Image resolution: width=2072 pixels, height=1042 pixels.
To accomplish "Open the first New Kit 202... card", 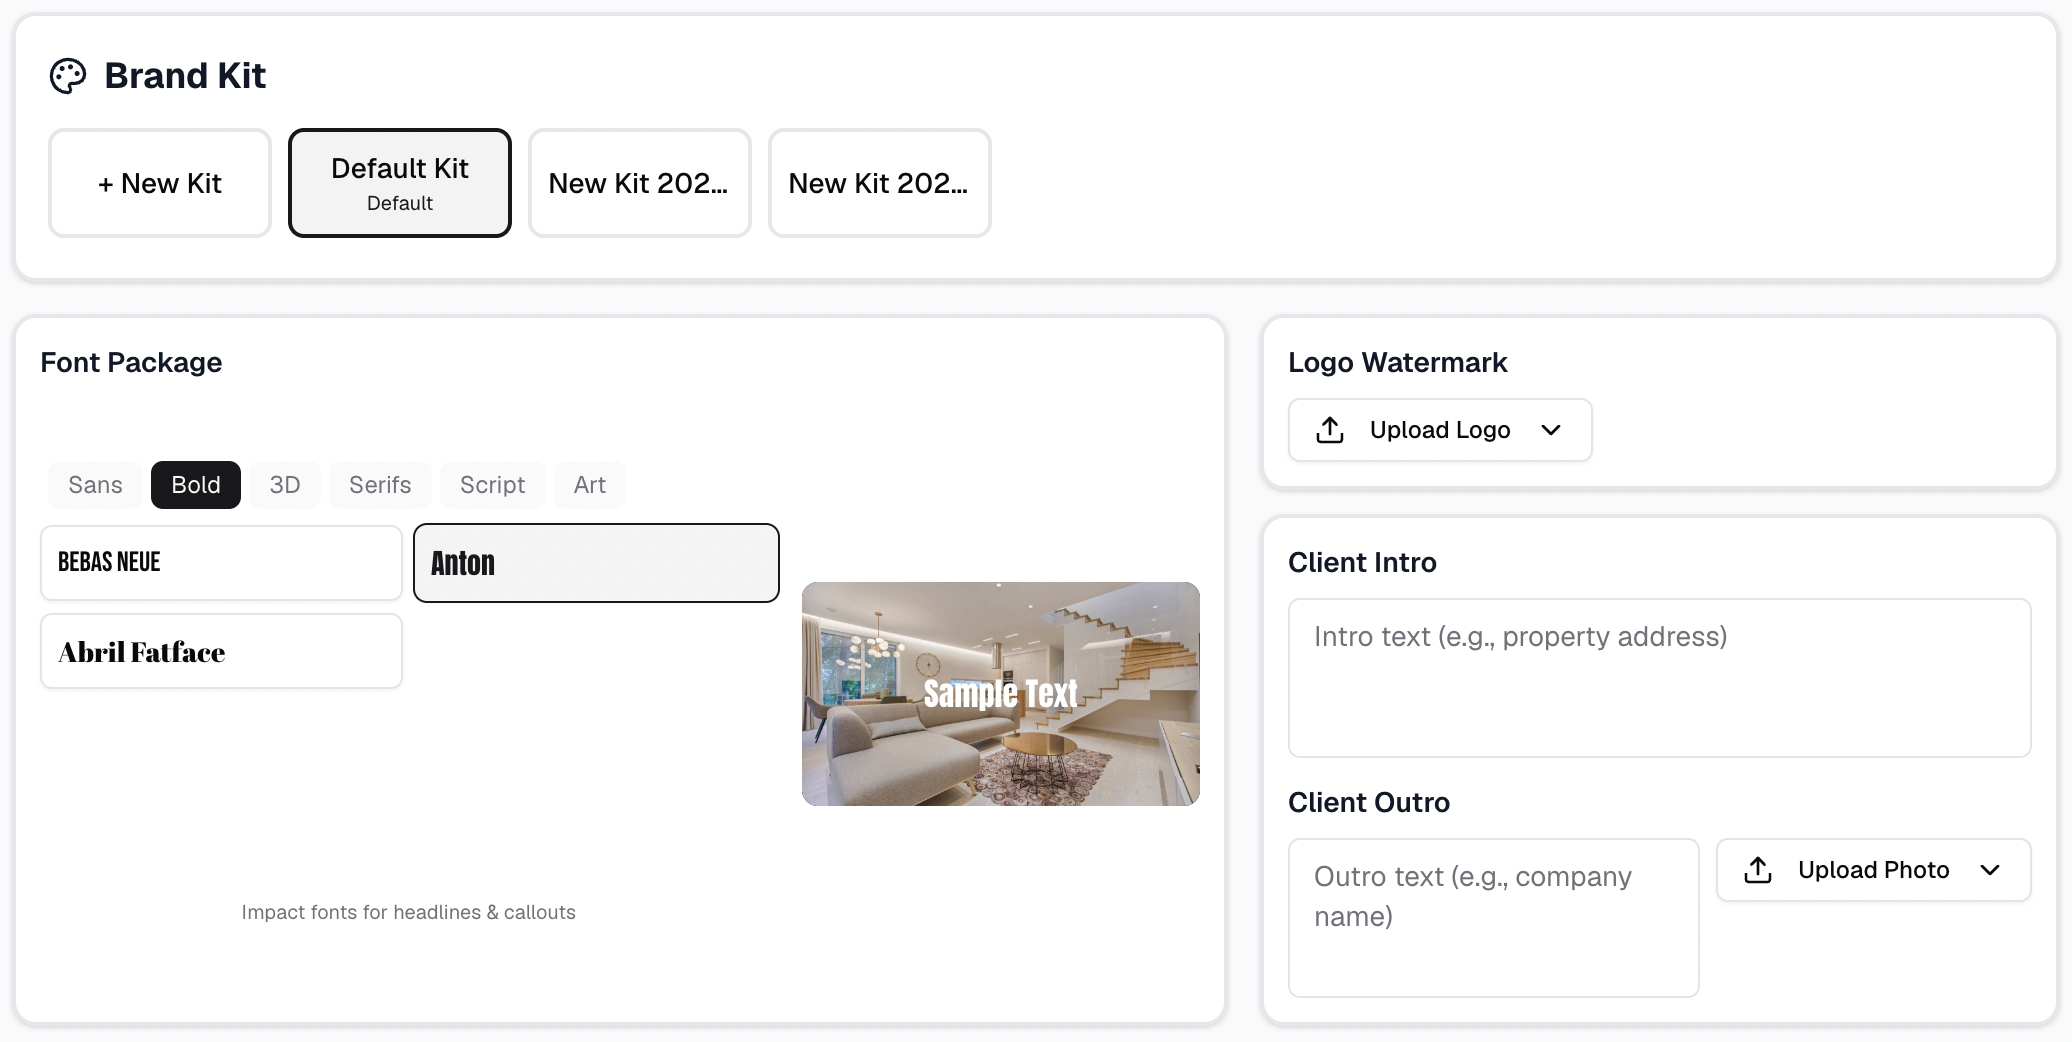I will point(640,183).
